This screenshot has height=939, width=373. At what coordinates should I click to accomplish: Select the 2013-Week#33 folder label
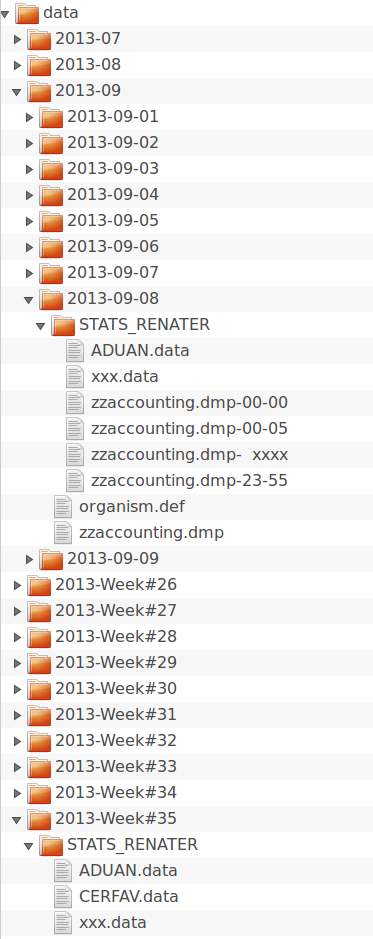click(x=116, y=767)
